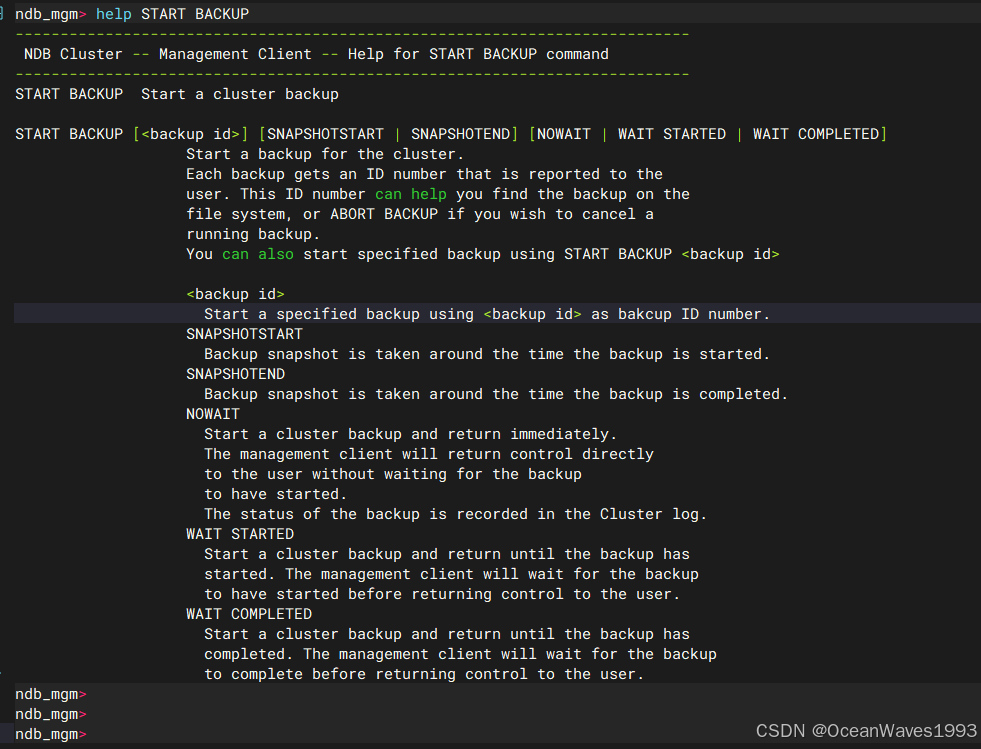This screenshot has width=981, height=749.
Task: Click 'The status of the backup is recorded' line
Action: (x=456, y=514)
